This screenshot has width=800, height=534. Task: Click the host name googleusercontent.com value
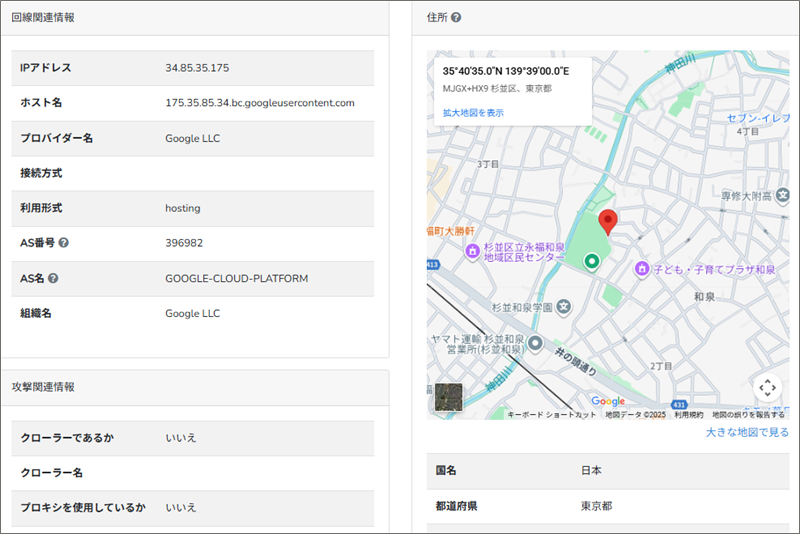click(x=259, y=103)
